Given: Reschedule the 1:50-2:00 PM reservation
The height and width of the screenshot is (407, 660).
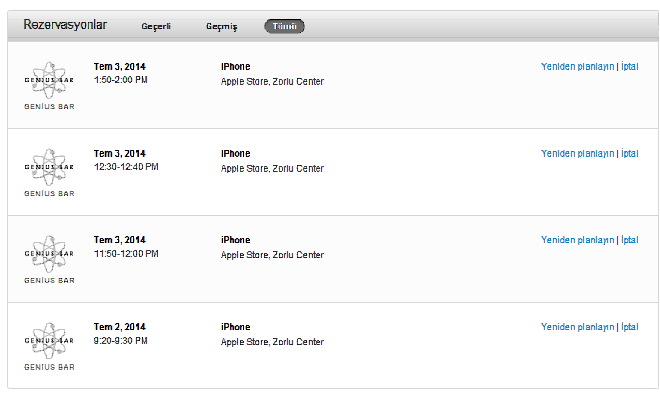Looking at the screenshot, I should tap(578, 67).
